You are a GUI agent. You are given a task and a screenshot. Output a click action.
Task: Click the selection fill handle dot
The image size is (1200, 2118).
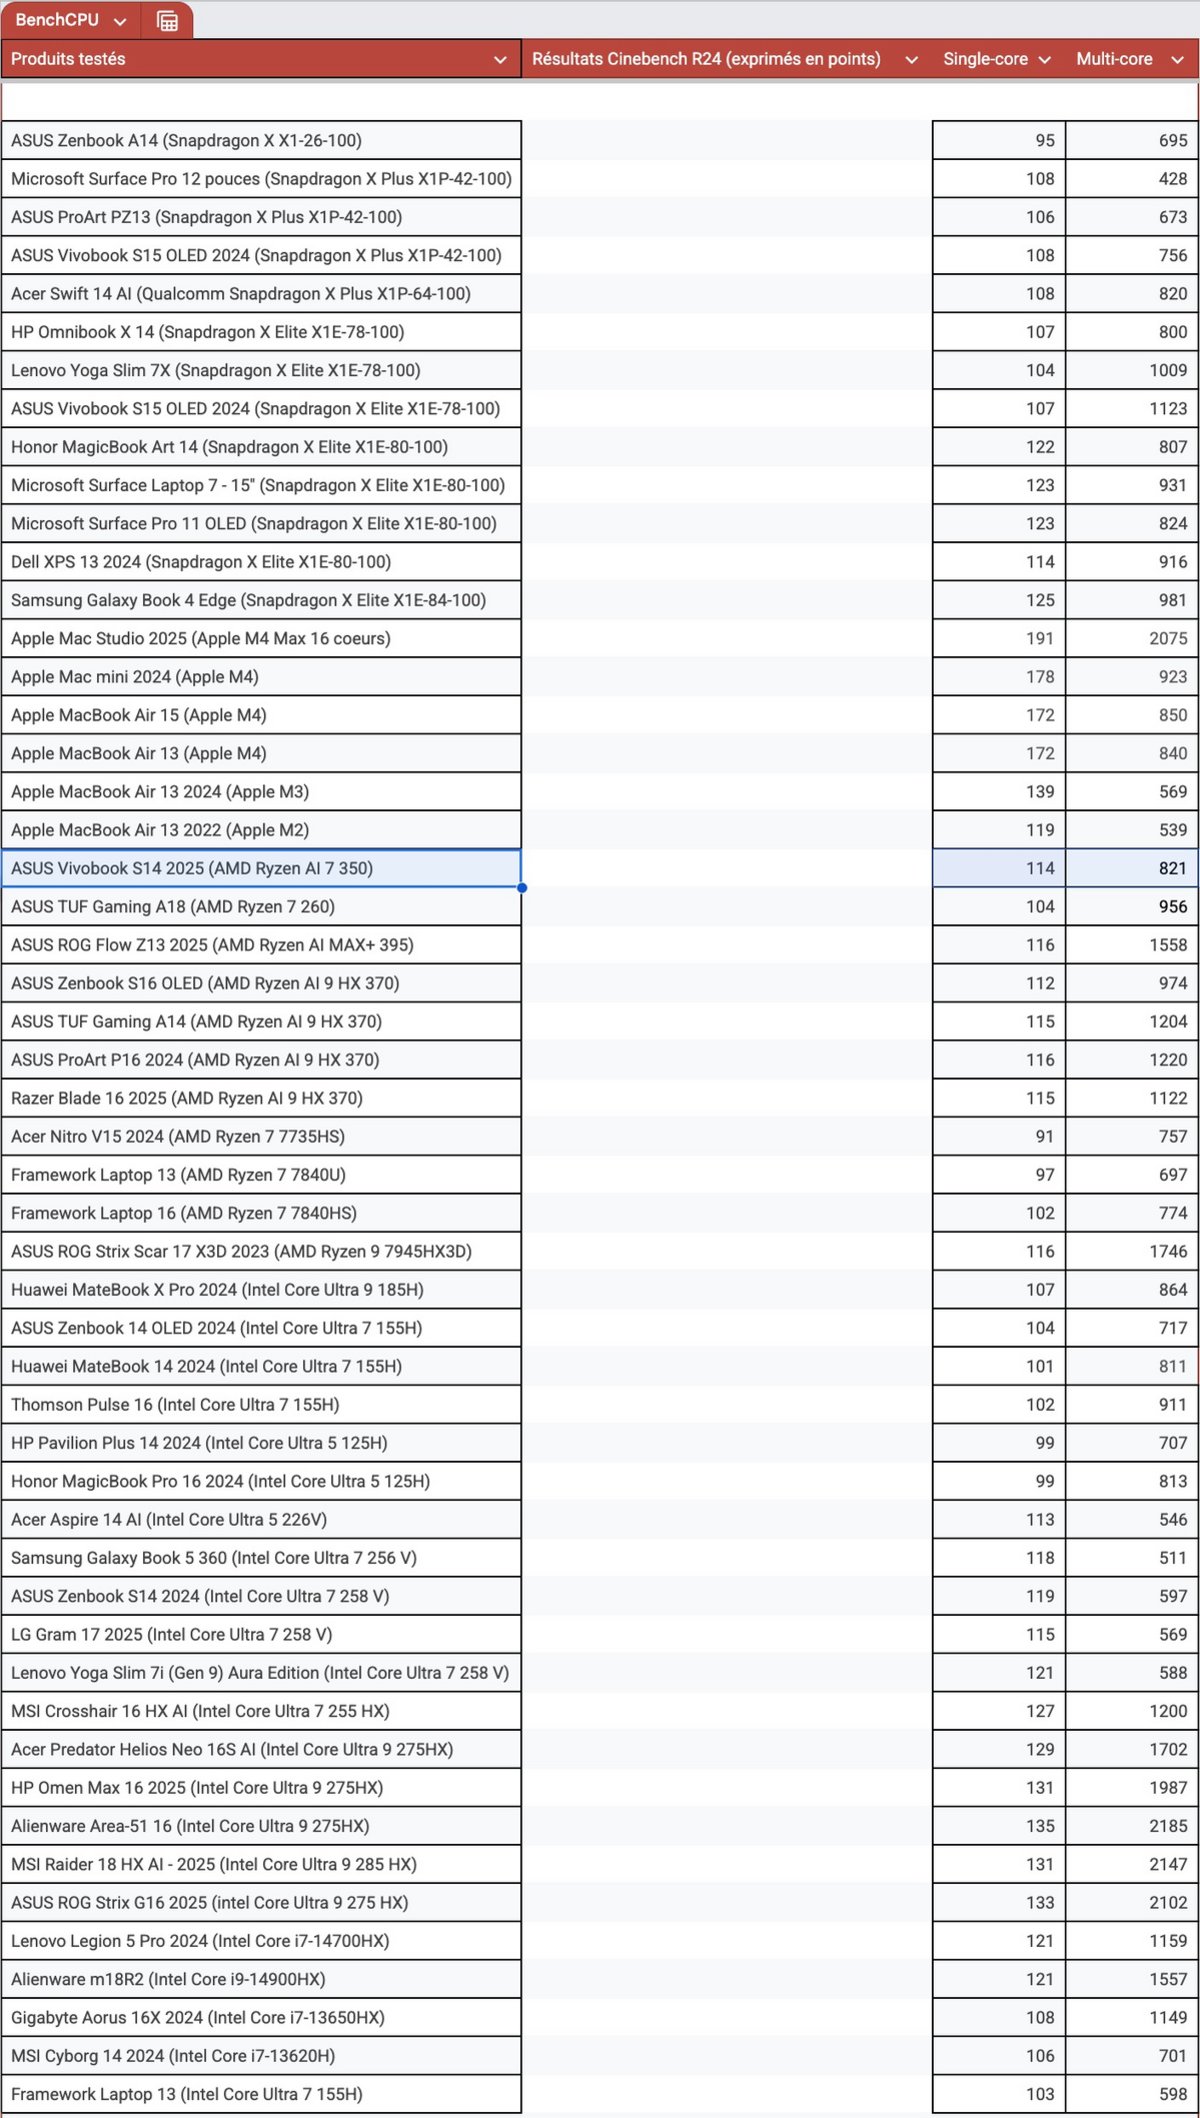point(522,888)
